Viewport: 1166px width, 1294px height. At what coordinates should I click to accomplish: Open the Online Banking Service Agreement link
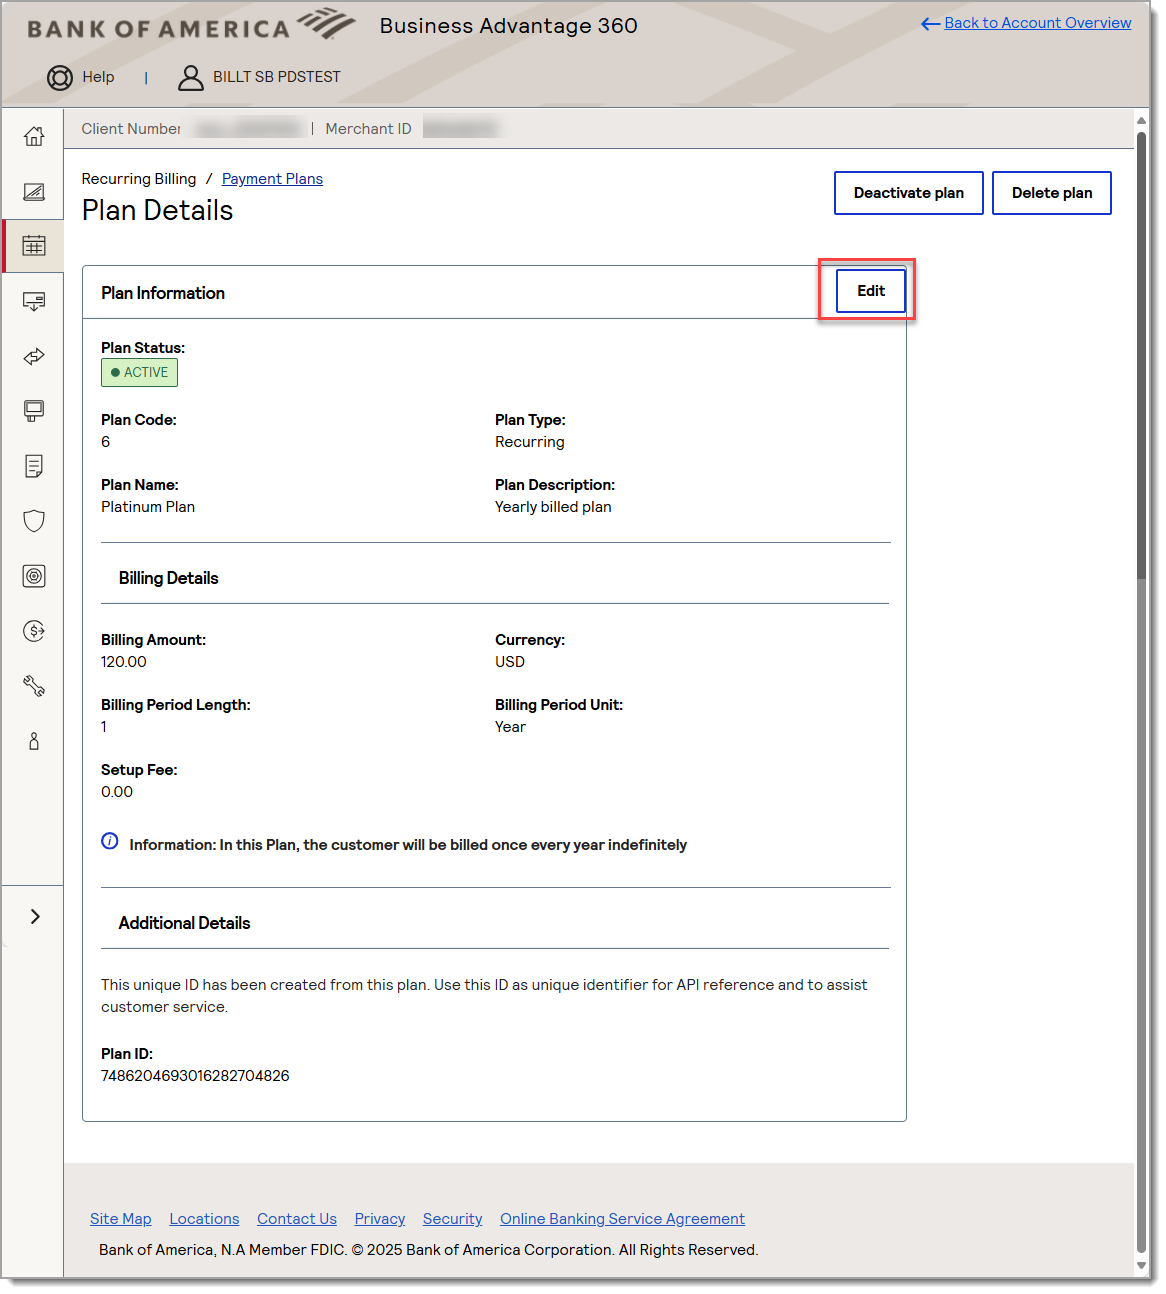click(623, 1219)
